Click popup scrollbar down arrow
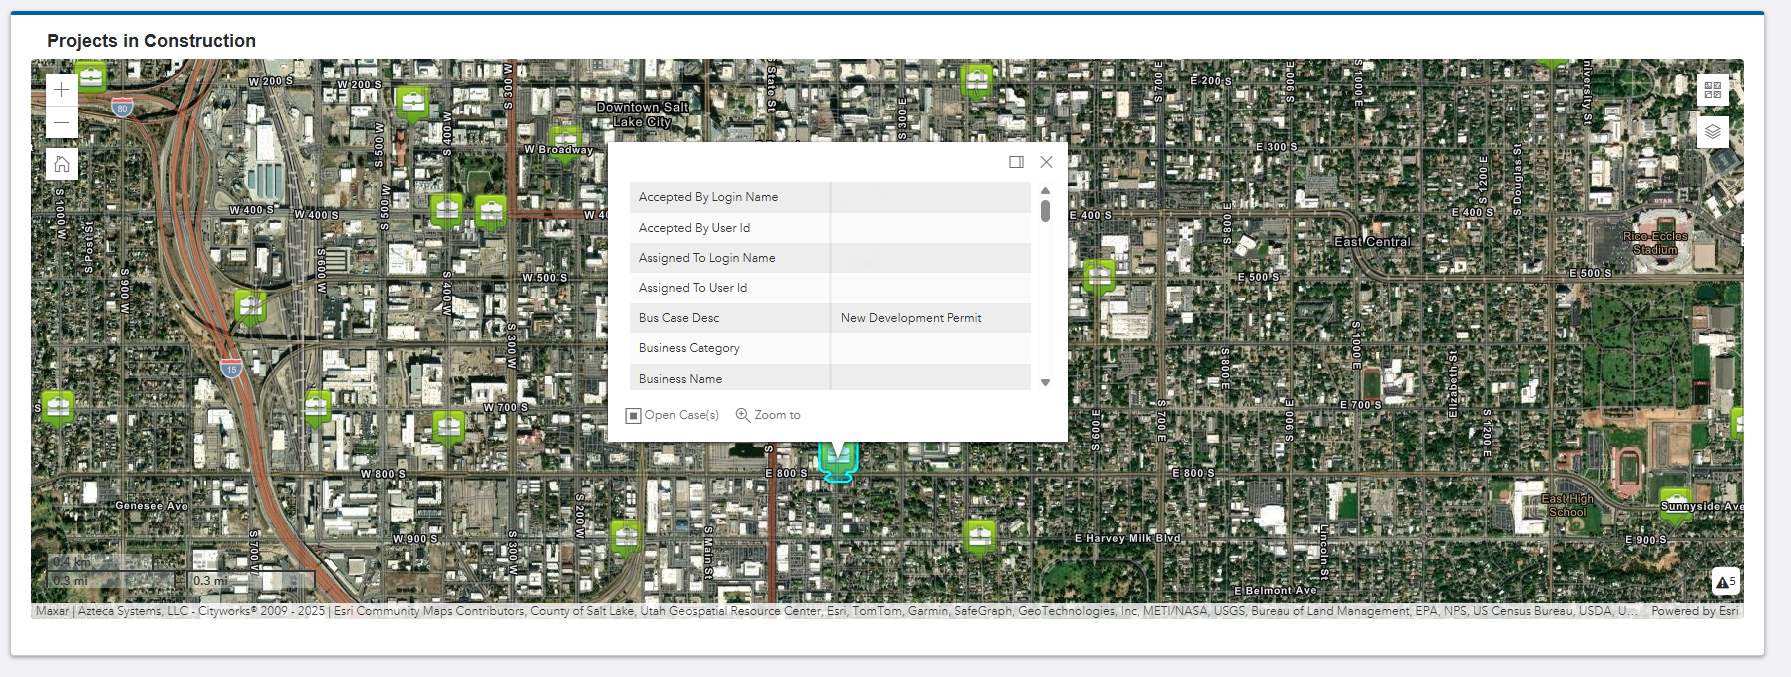 coord(1045,382)
